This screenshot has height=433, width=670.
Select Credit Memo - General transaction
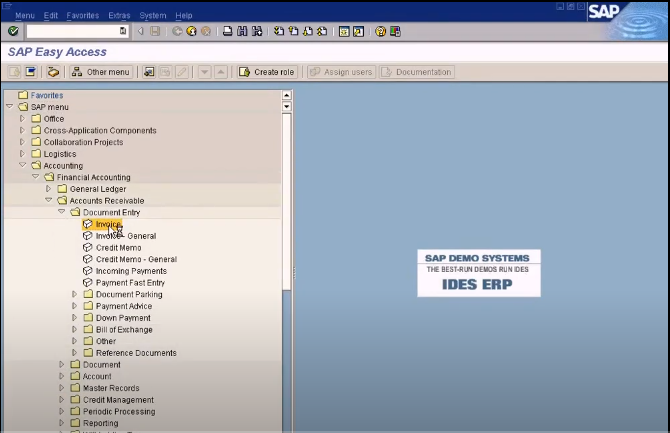pyautogui.click(x=136, y=259)
